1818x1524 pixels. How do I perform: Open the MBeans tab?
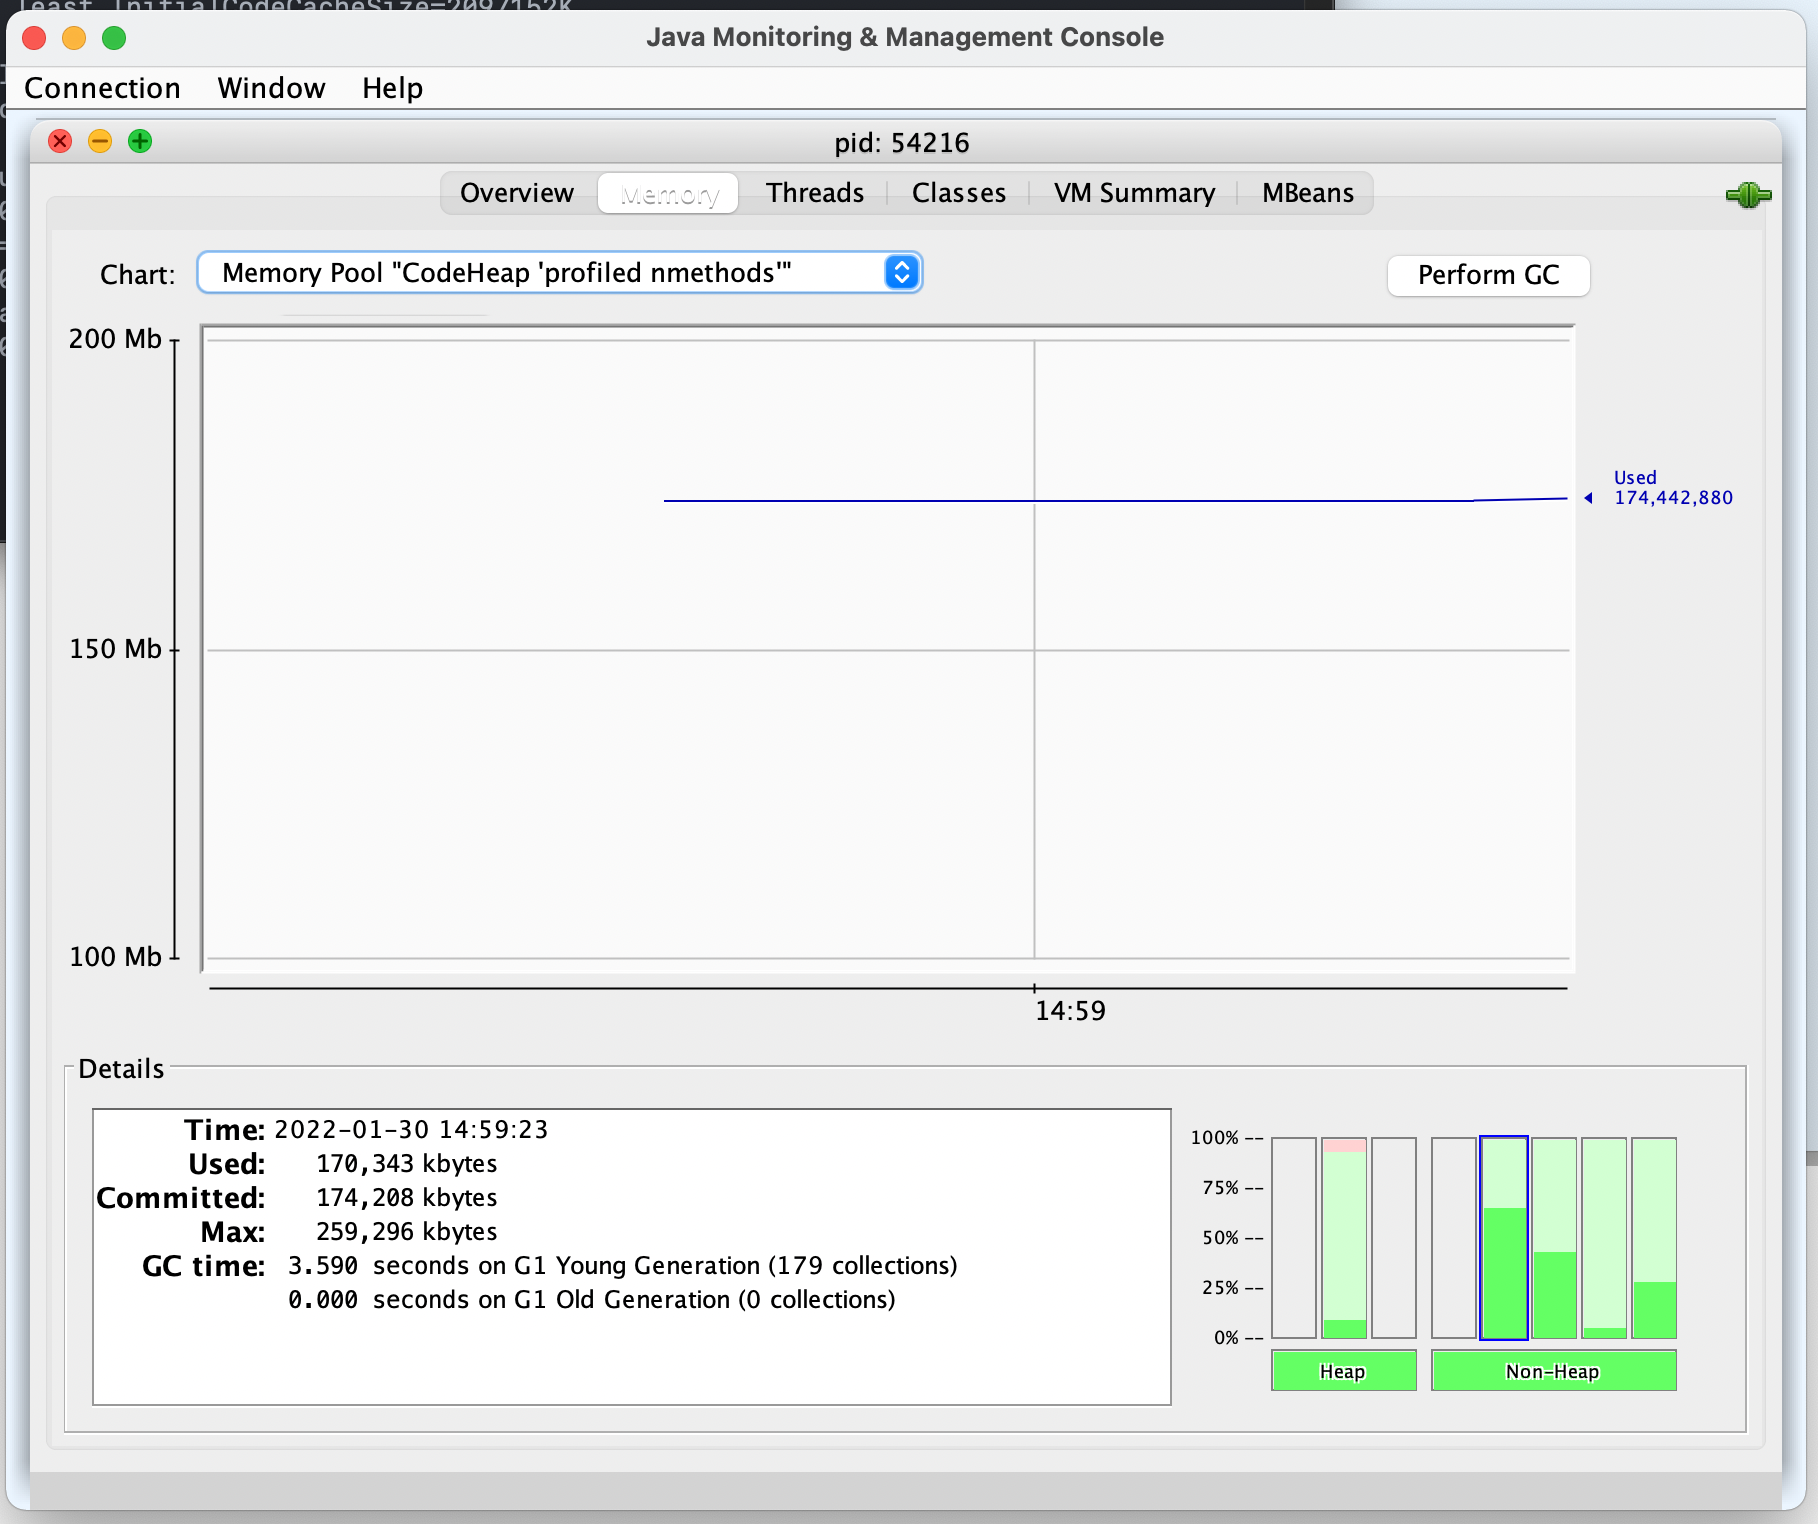pos(1307,193)
